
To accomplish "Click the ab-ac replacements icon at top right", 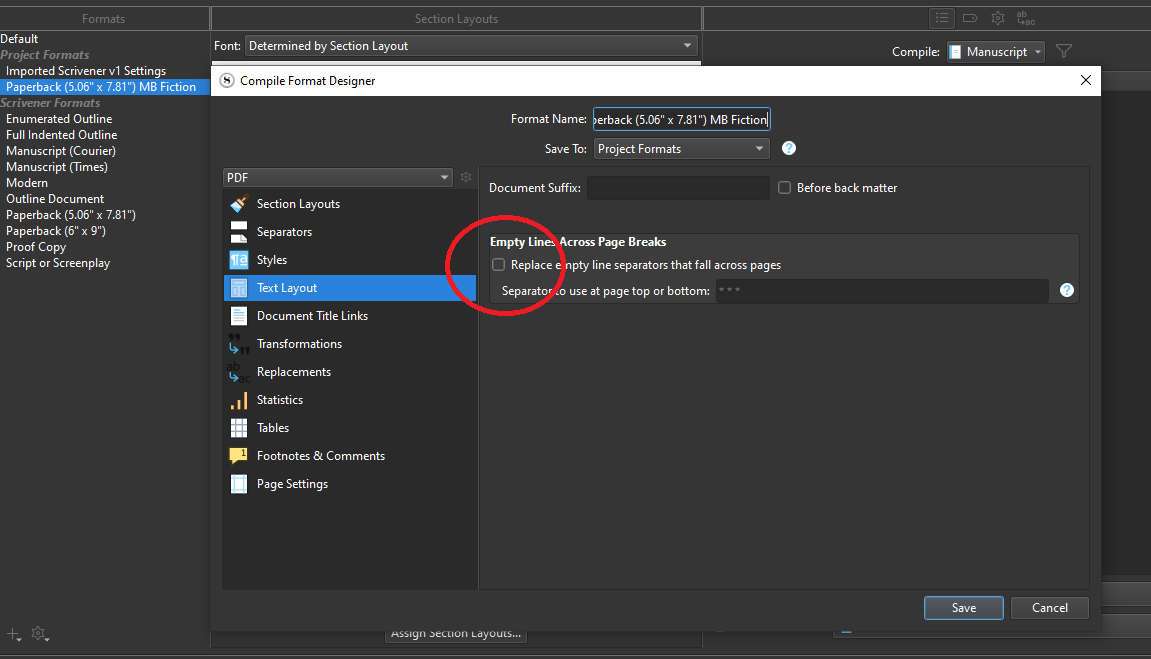I will (x=1025, y=18).
